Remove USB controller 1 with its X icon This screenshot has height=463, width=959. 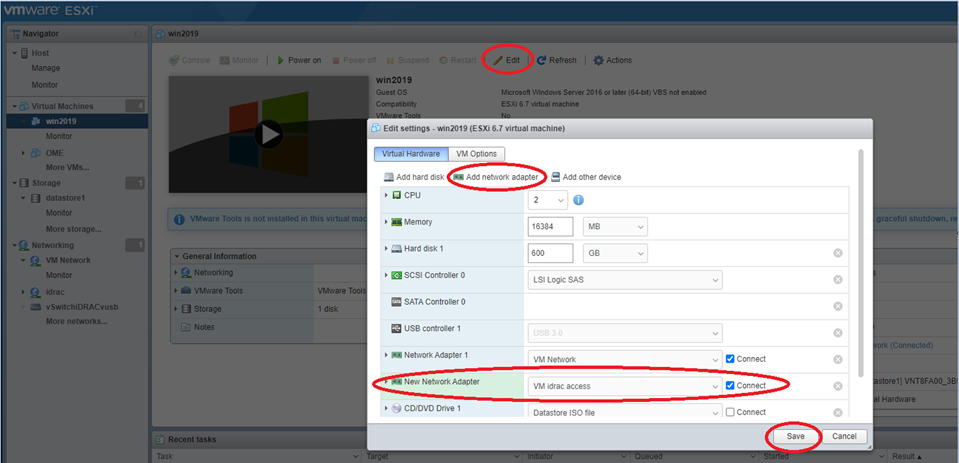tap(838, 333)
